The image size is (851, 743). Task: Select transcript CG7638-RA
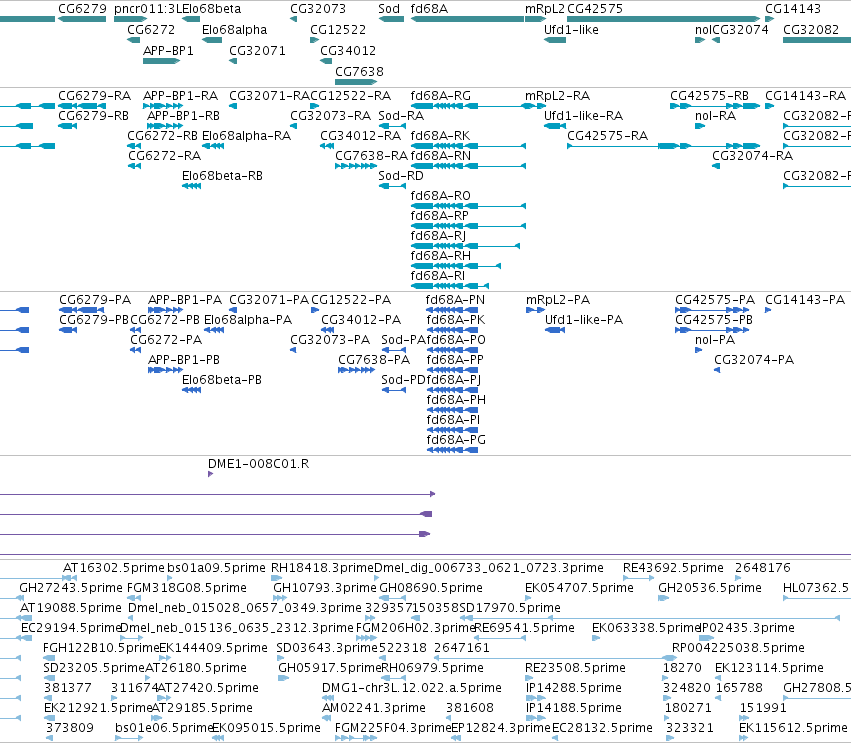tap(371, 156)
